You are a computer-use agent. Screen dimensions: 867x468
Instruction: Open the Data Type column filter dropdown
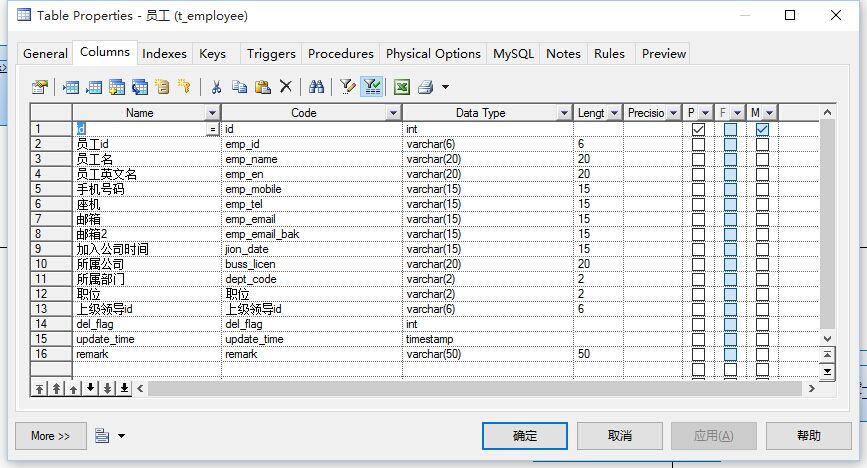564,113
